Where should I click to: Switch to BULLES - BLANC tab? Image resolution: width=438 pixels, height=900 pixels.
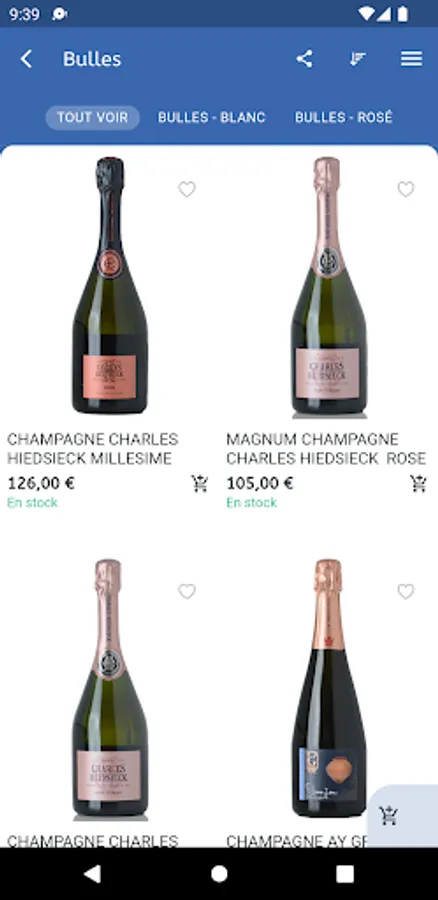[212, 118]
